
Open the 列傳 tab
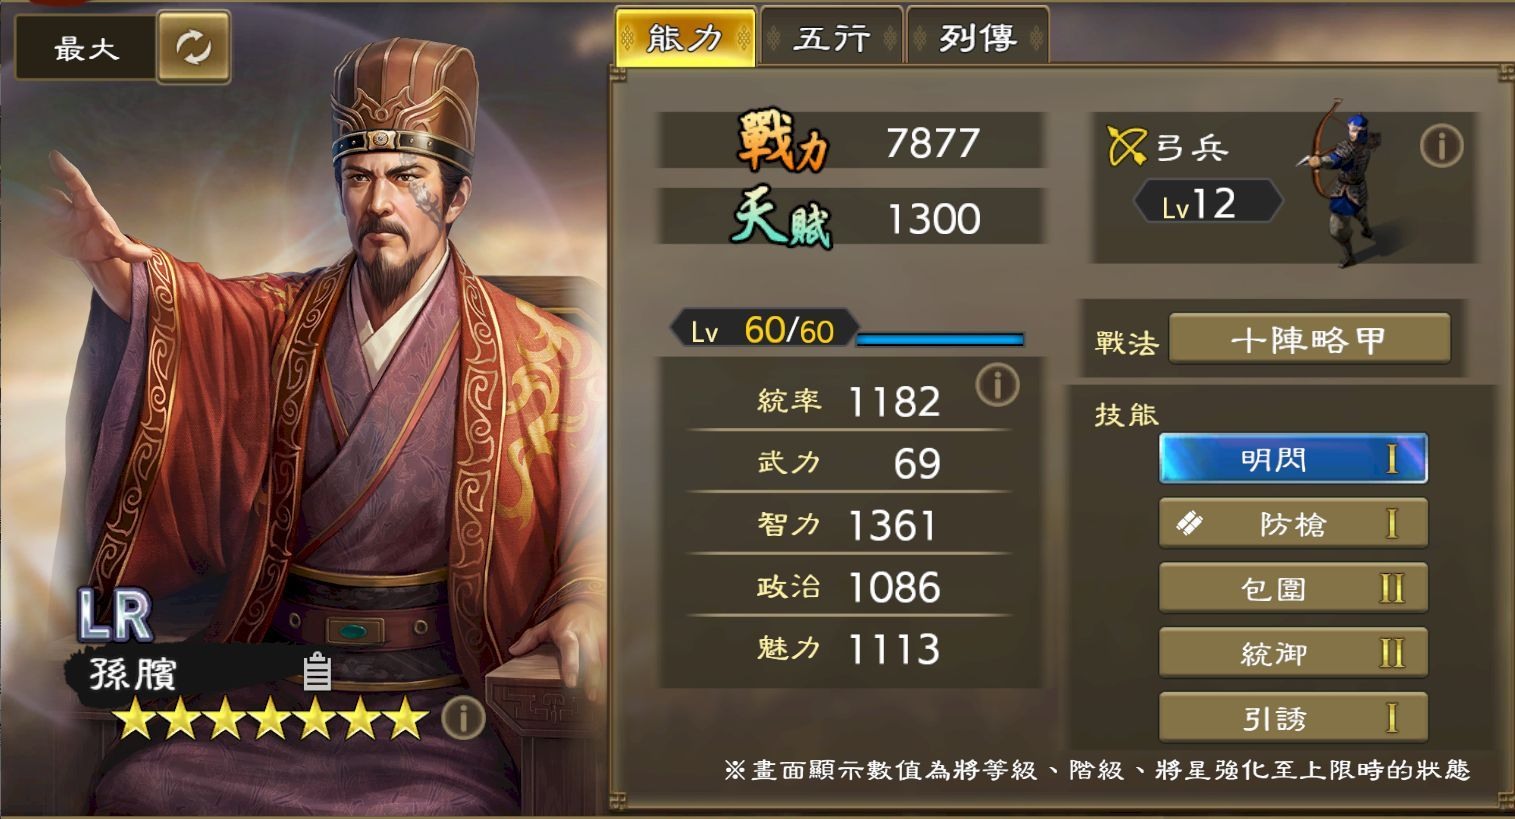[978, 38]
